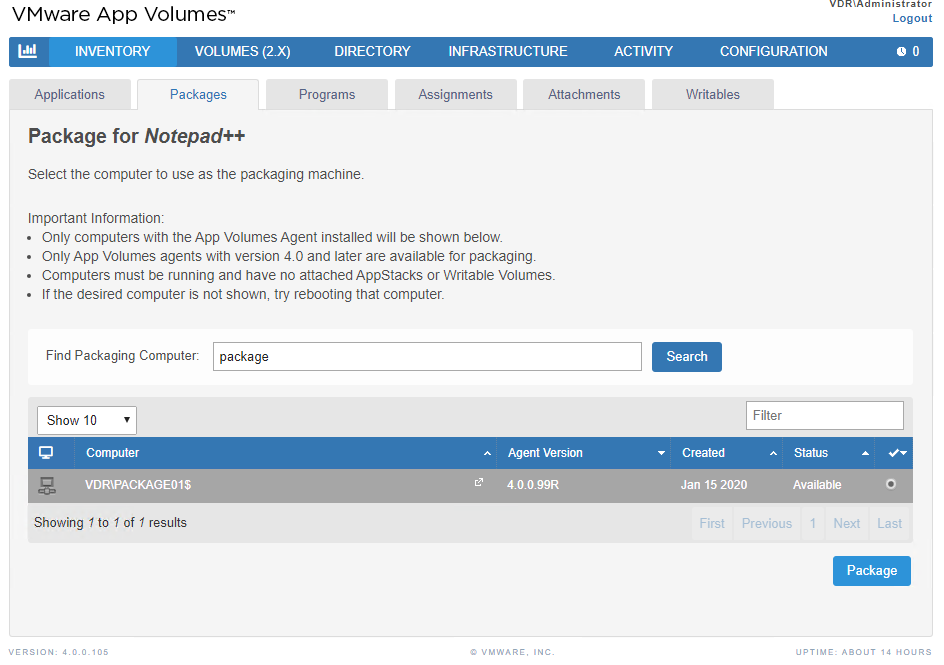Viewport: 944px width, 665px height.
Task: Switch to the Assignments tab
Action: pos(455,94)
